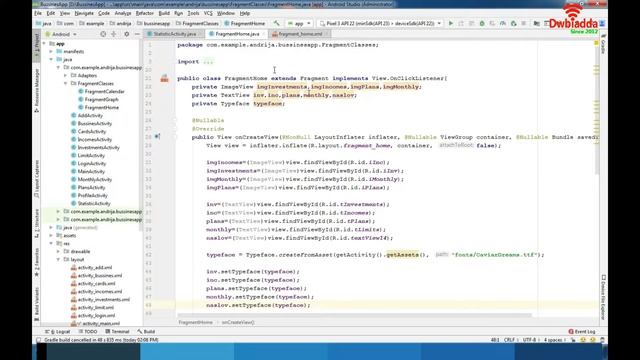Expand the java (generated) folder
This screenshot has width=640, height=360.
(51, 227)
